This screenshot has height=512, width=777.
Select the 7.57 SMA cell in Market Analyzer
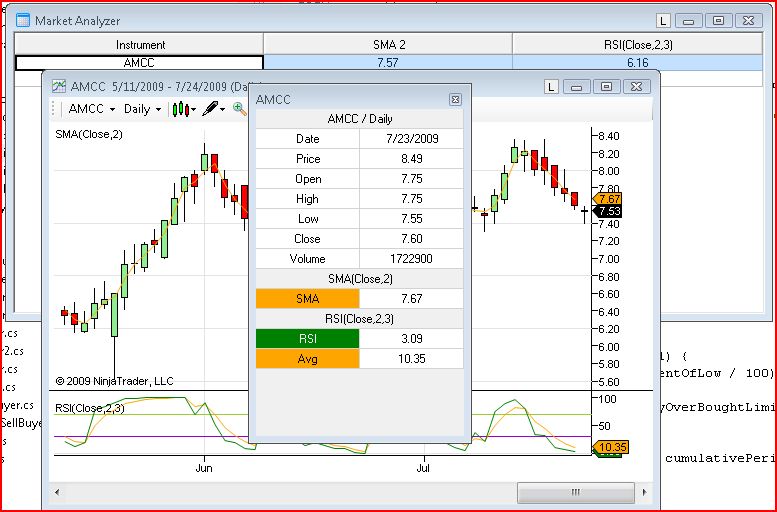tap(388, 63)
